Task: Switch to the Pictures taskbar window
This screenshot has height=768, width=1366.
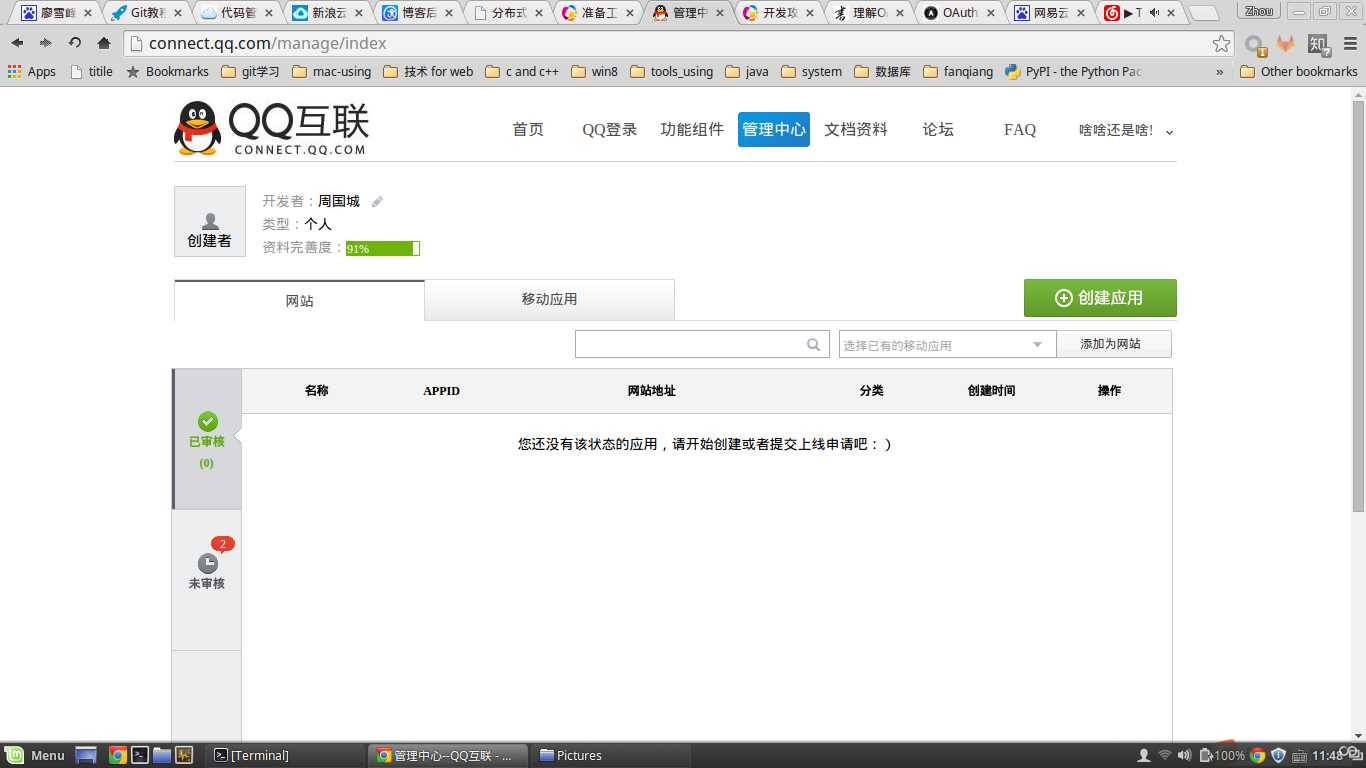Action: pos(610,755)
